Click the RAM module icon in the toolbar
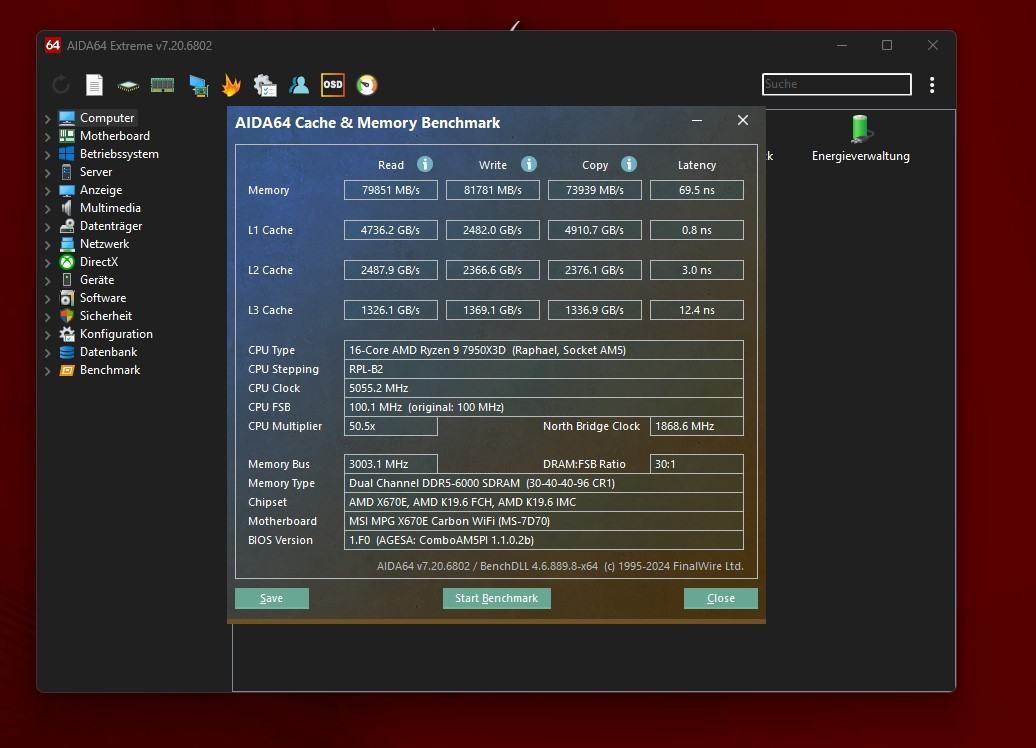This screenshot has width=1036, height=748. pos(163,85)
